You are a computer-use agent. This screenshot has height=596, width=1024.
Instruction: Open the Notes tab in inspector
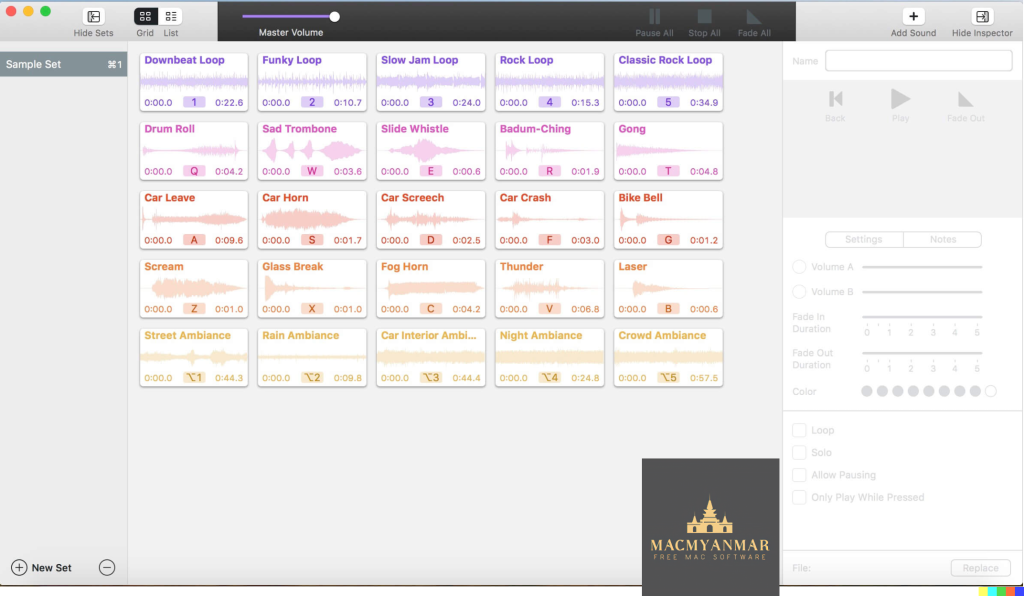click(942, 240)
